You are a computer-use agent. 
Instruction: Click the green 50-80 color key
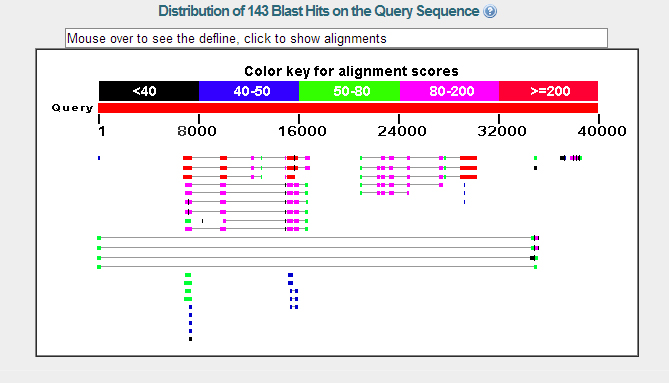tap(349, 91)
